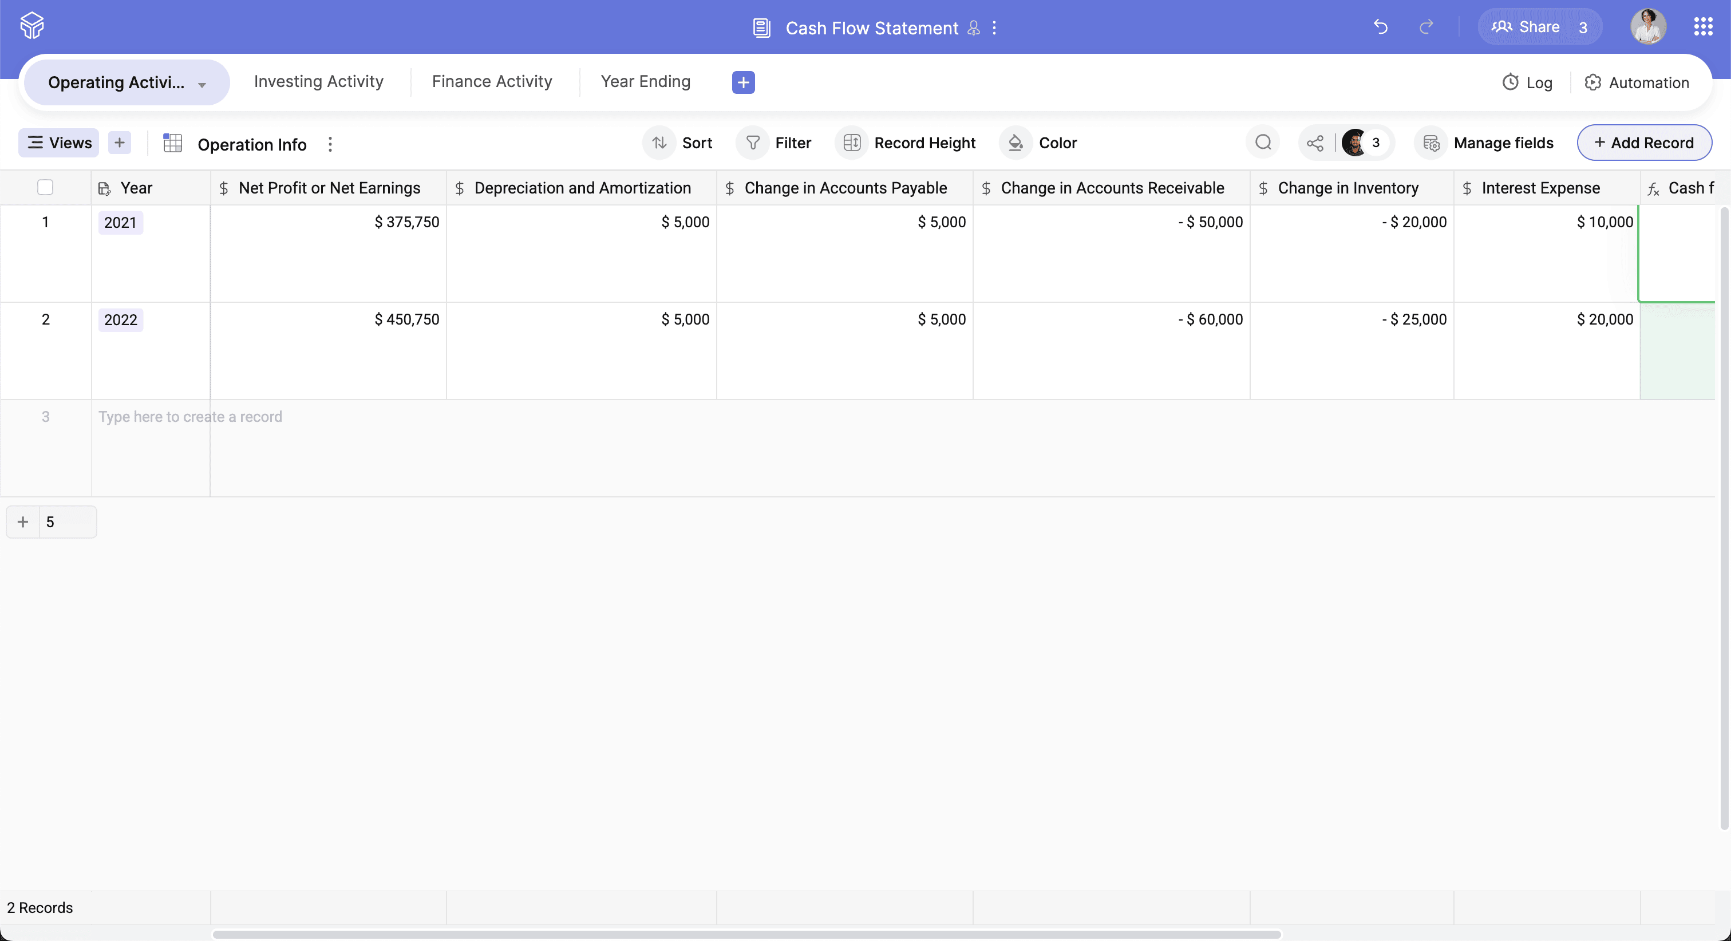This screenshot has width=1731, height=941.
Task: Add a new table with plus icon
Action: [x=743, y=83]
